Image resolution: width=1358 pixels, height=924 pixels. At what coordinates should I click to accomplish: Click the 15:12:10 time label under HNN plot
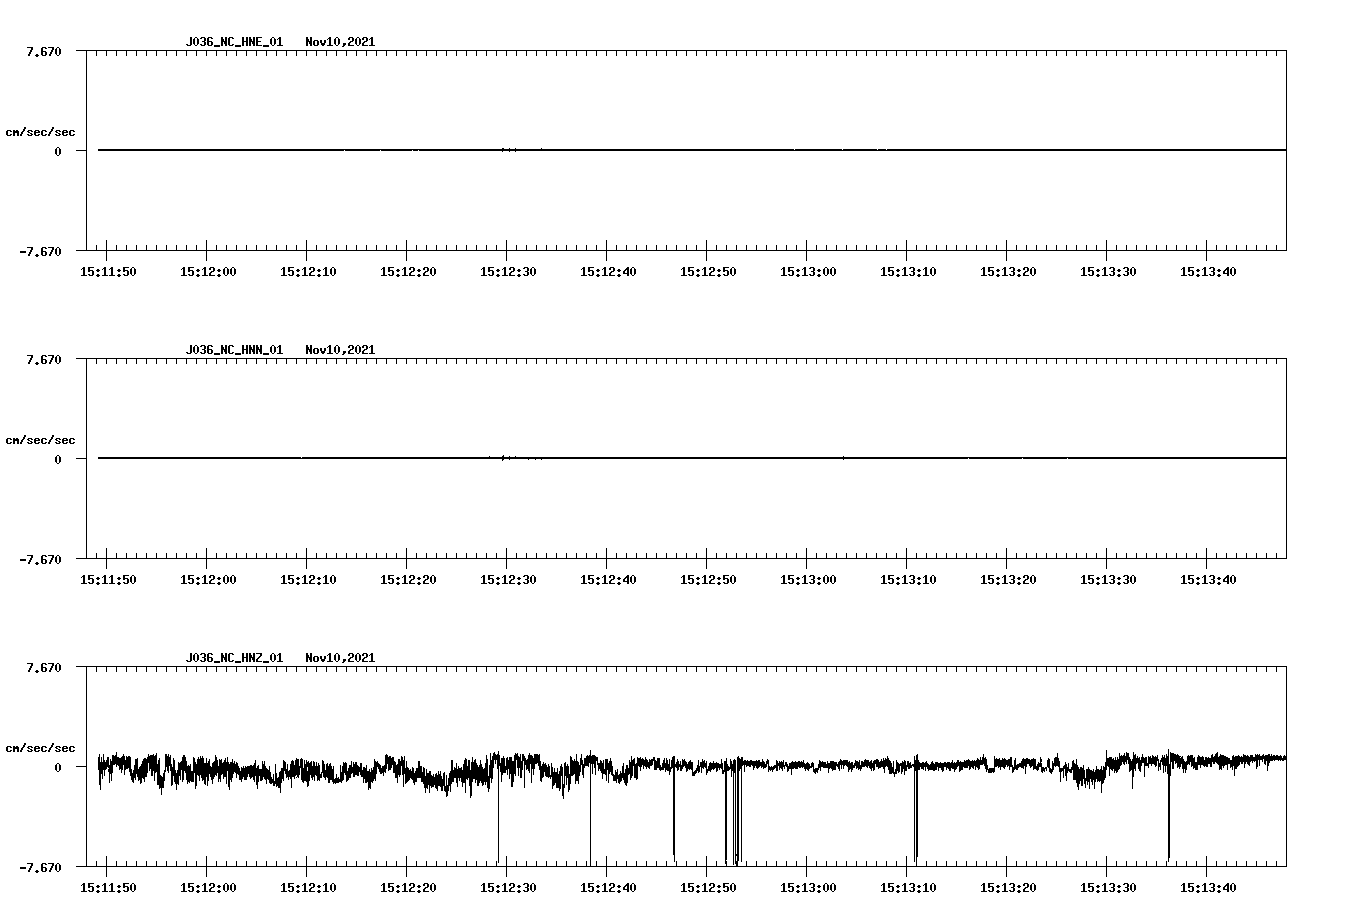tap(308, 580)
